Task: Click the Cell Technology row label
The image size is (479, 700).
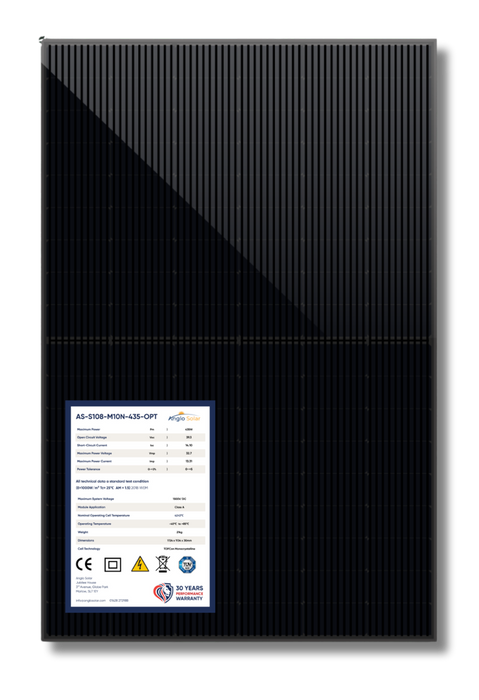Action: click(x=89, y=549)
